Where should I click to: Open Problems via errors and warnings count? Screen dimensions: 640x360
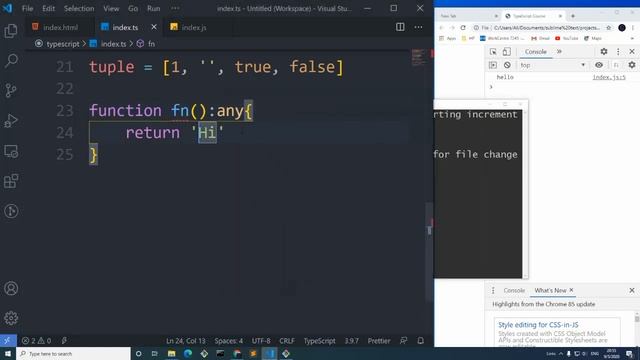(36, 340)
